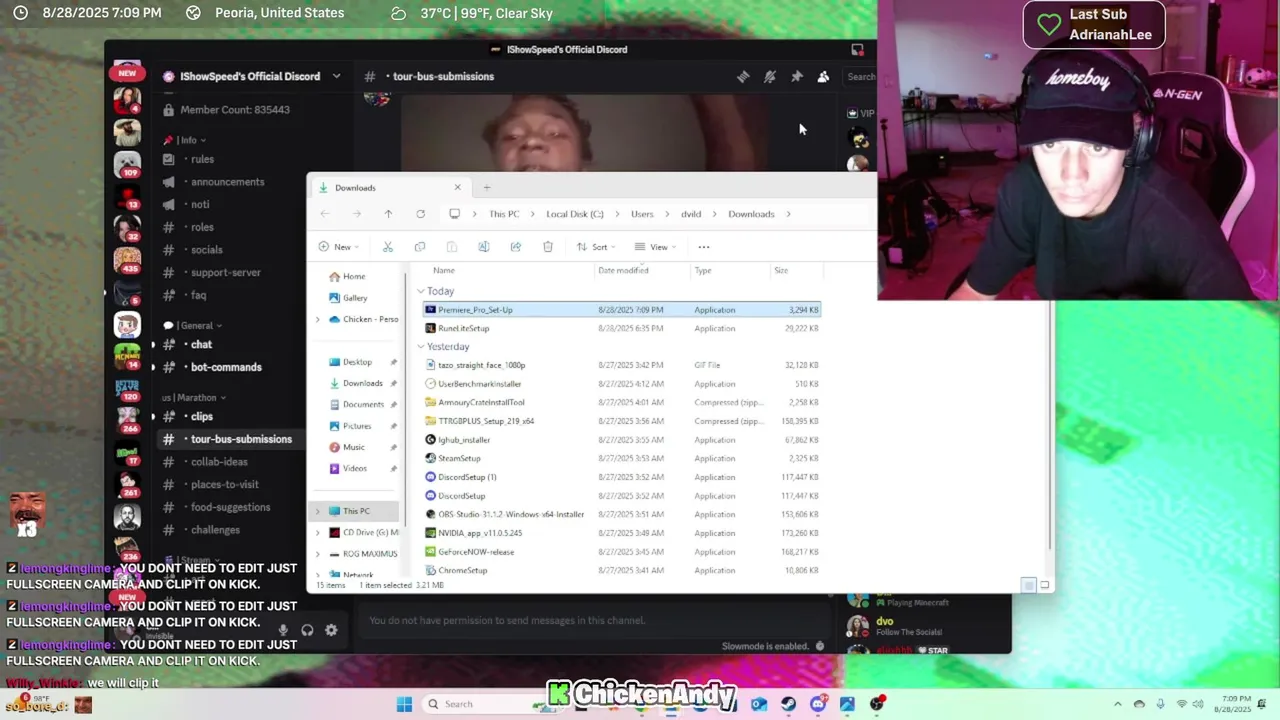1280x720 pixels.
Task: Expand the CD Drive (G:) tree node
Action: point(318,533)
